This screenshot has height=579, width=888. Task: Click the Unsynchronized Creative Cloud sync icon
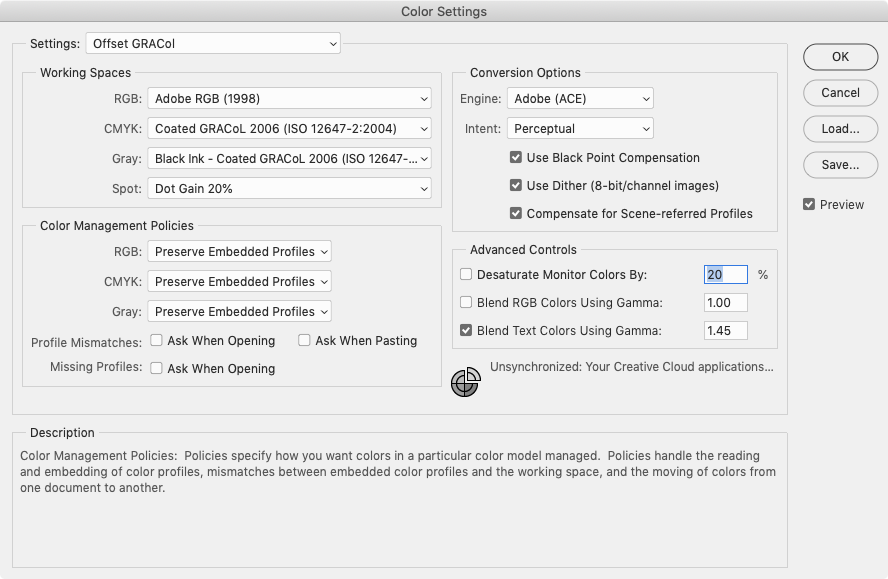(465, 381)
